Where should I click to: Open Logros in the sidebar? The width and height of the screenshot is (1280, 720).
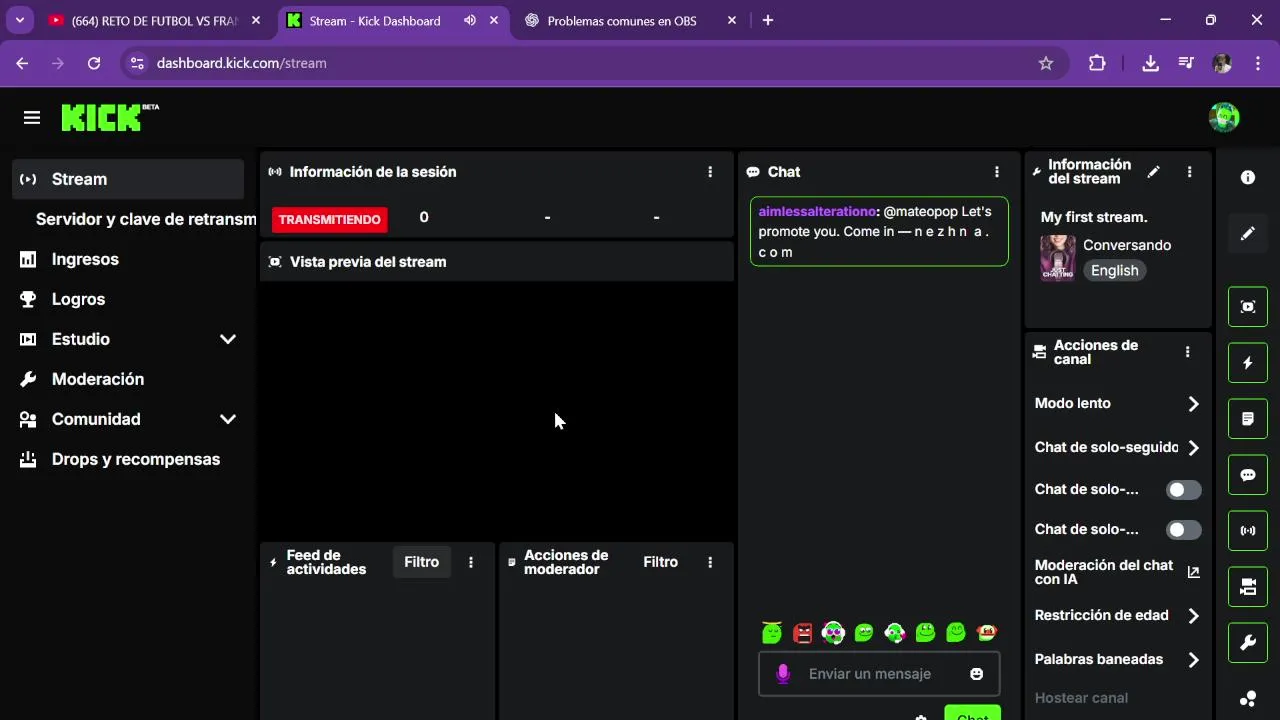pyautogui.click(x=128, y=299)
